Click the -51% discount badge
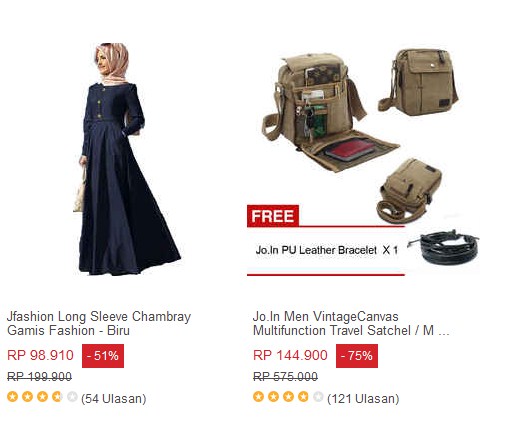The height and width of the screenshot is (441, 520). point(103,356)
